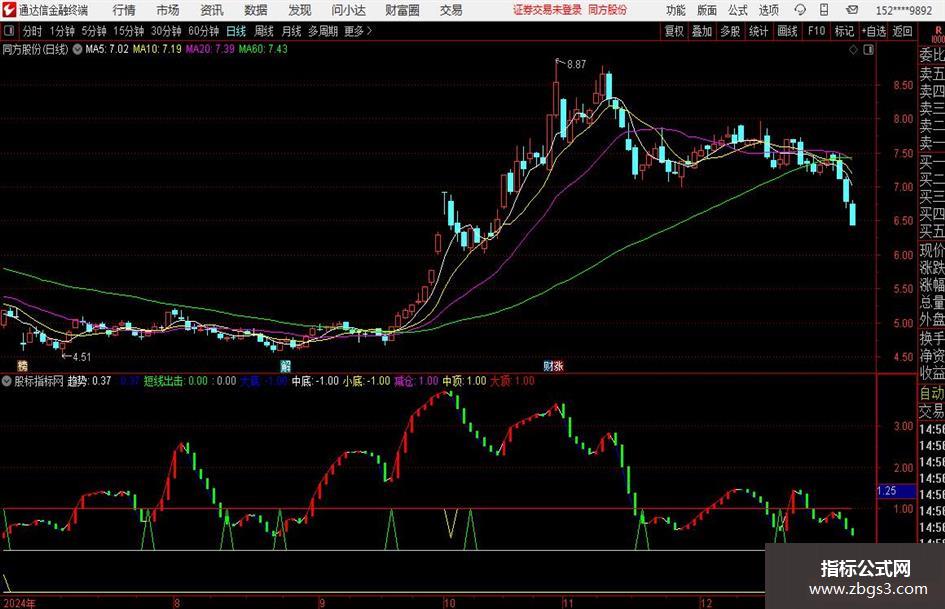Open the 画线 drawing tools
Viewport: 945px width, 609px height.
[787, 31]
